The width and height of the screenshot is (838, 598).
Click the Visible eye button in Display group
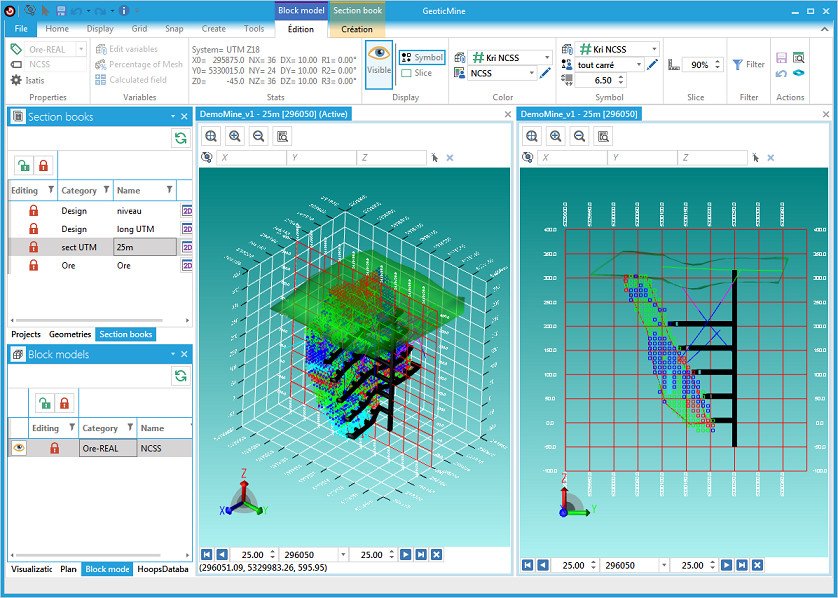click(379, 64)
